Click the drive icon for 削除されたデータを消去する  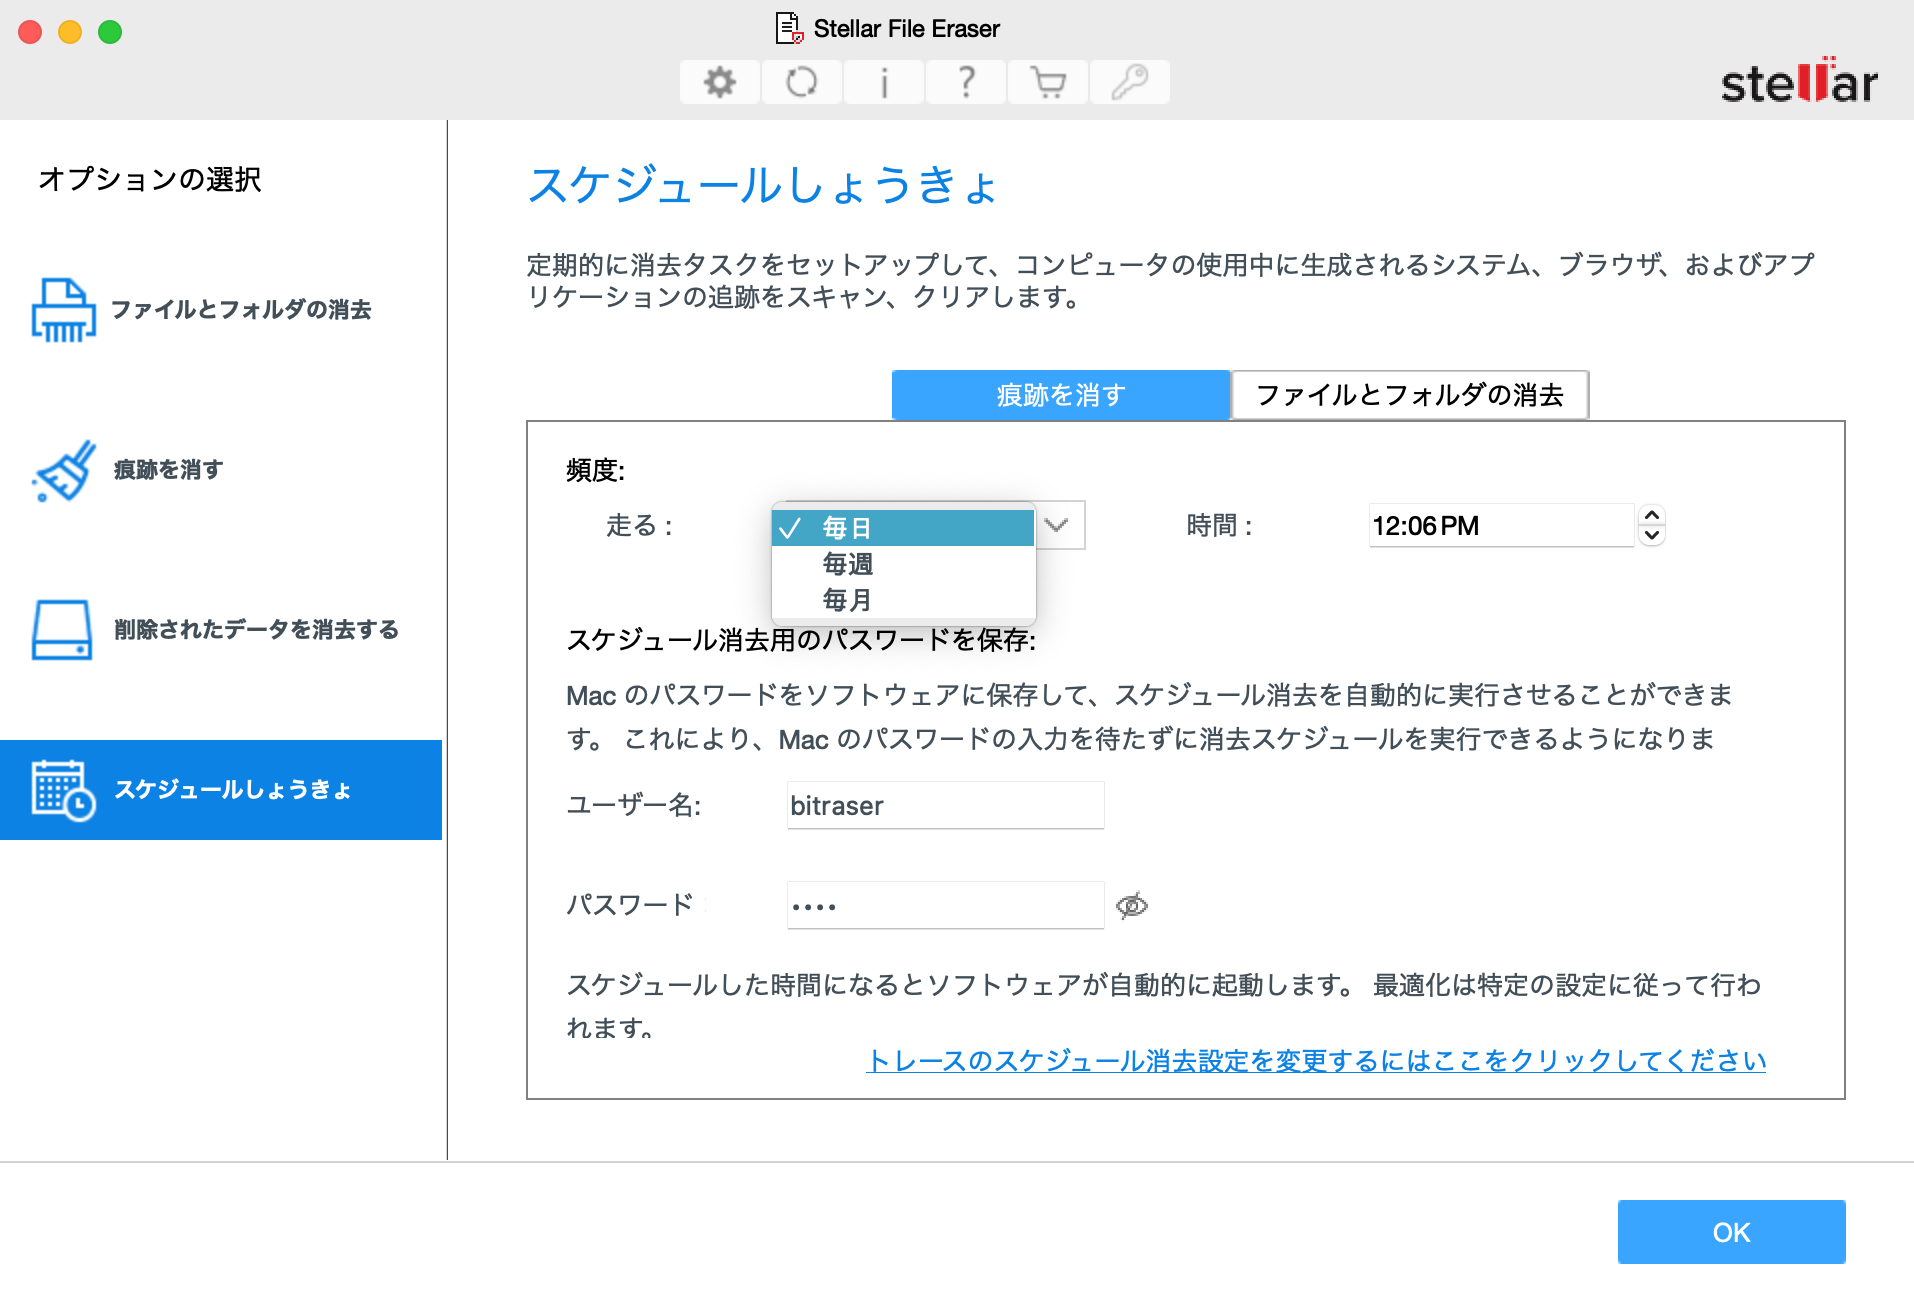click(62, 630)
